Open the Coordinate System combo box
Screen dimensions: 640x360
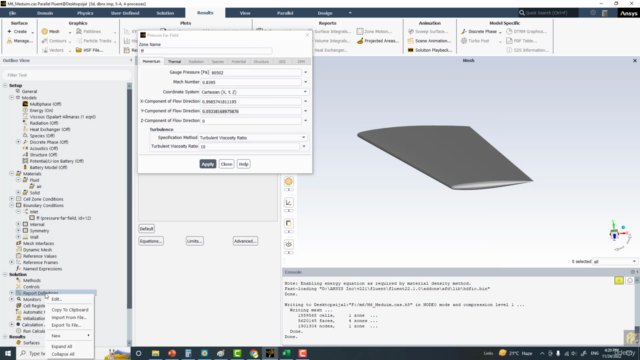pyautogui.click(x=254, y=92)
